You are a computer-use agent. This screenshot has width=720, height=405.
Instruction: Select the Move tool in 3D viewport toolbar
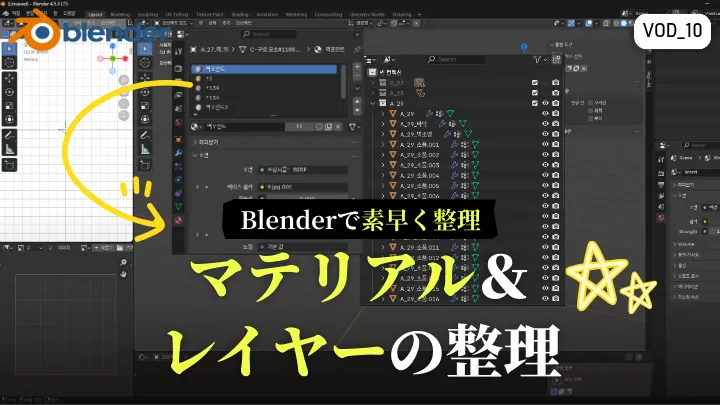(x=145, y=78)
